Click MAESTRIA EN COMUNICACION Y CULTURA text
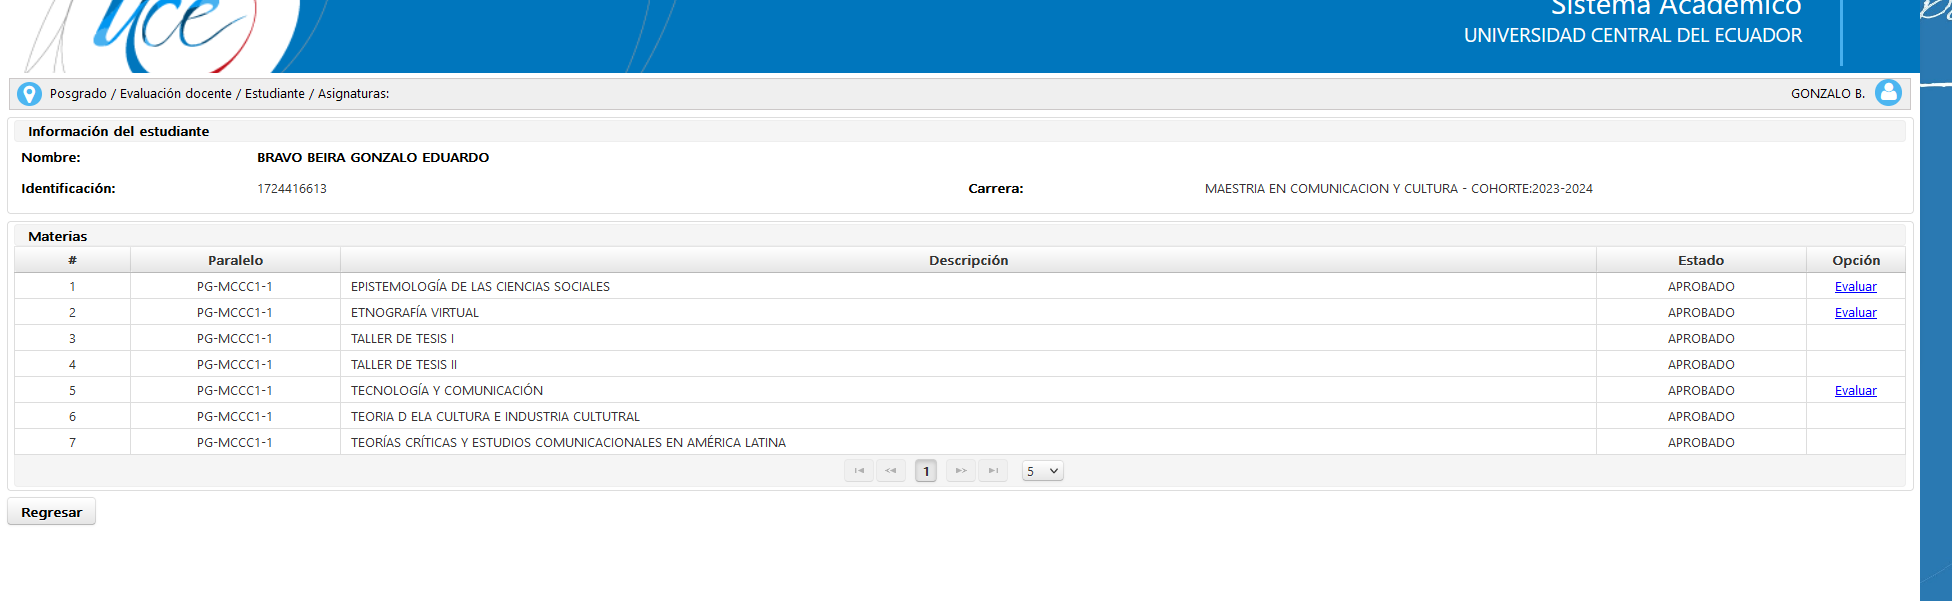 tap(1398, 189)
